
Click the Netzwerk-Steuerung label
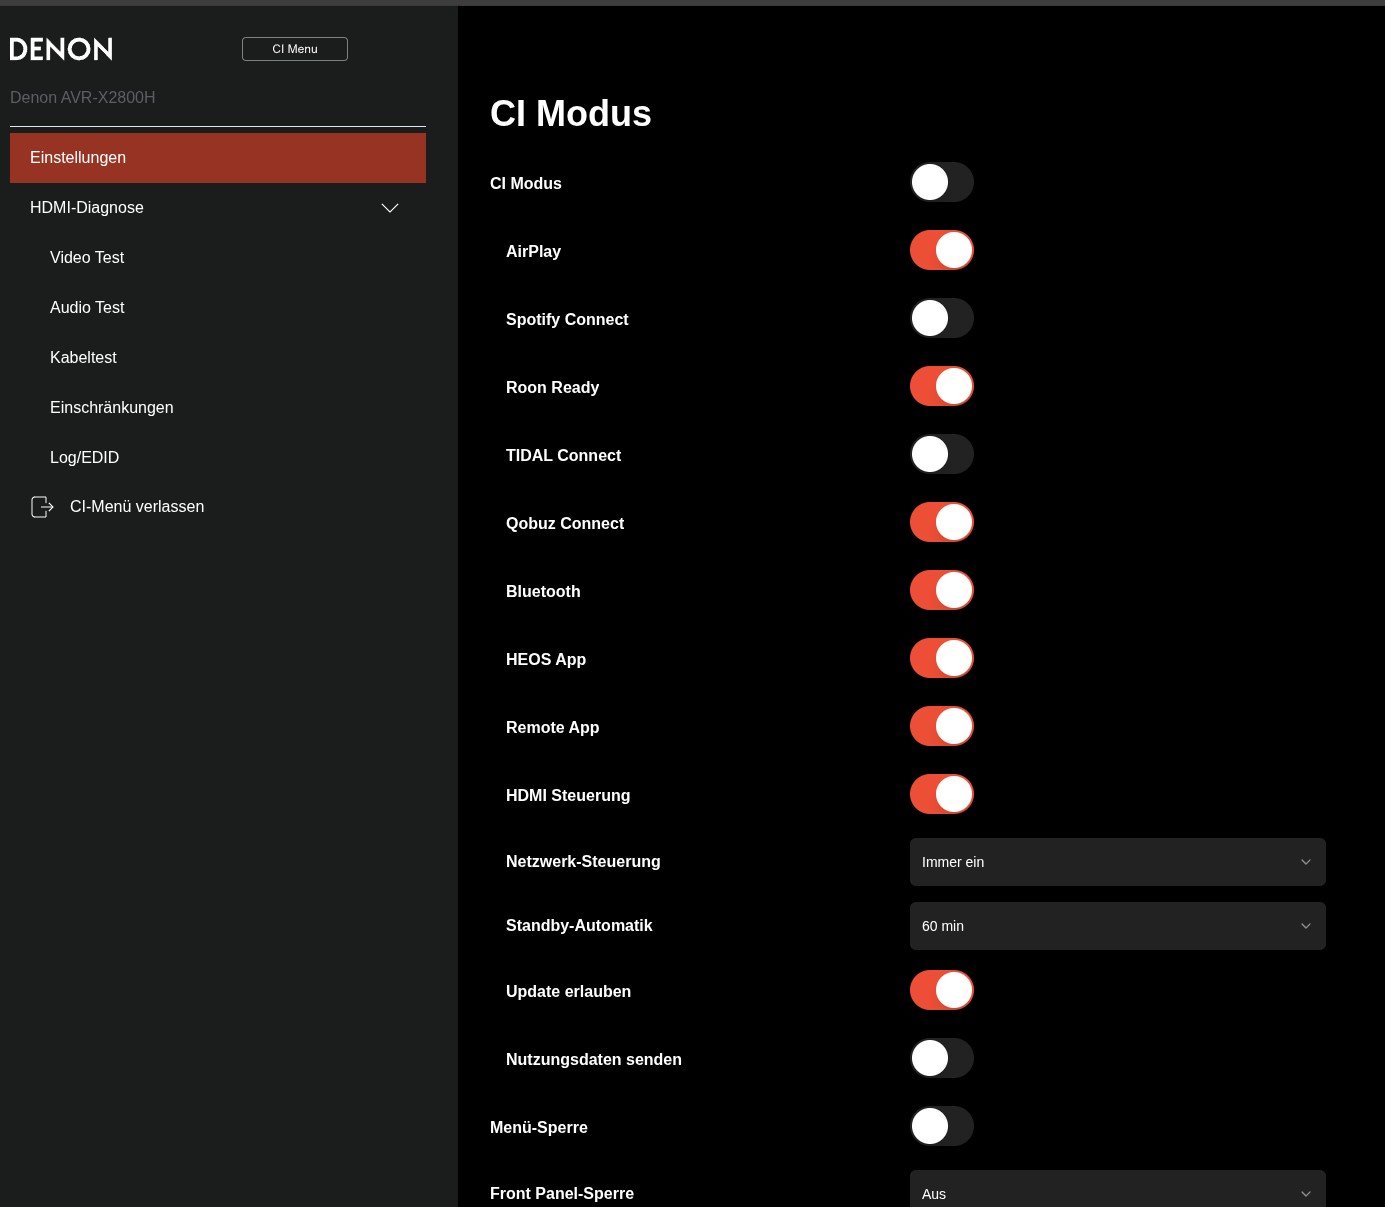pos(583,861)
